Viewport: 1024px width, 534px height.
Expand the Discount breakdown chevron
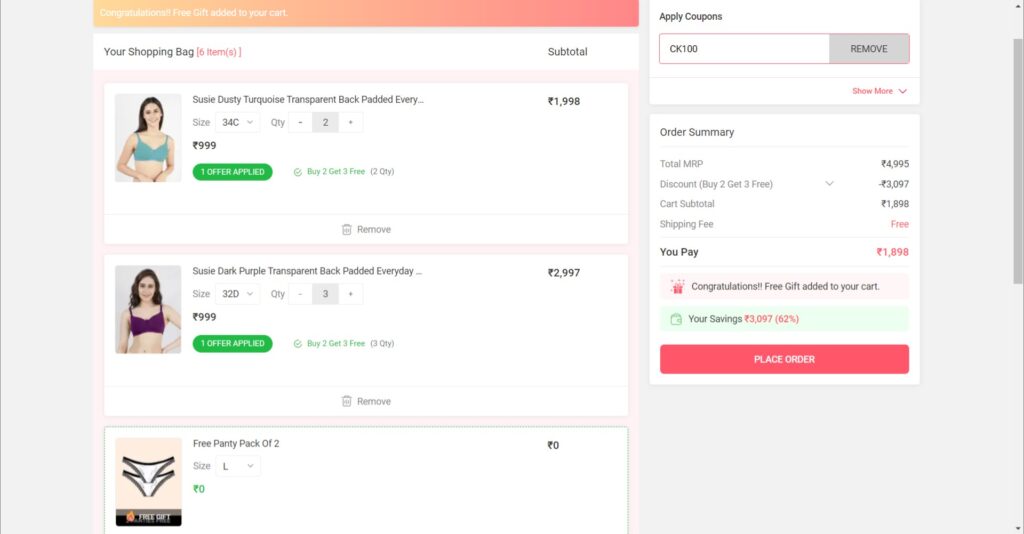829,184
